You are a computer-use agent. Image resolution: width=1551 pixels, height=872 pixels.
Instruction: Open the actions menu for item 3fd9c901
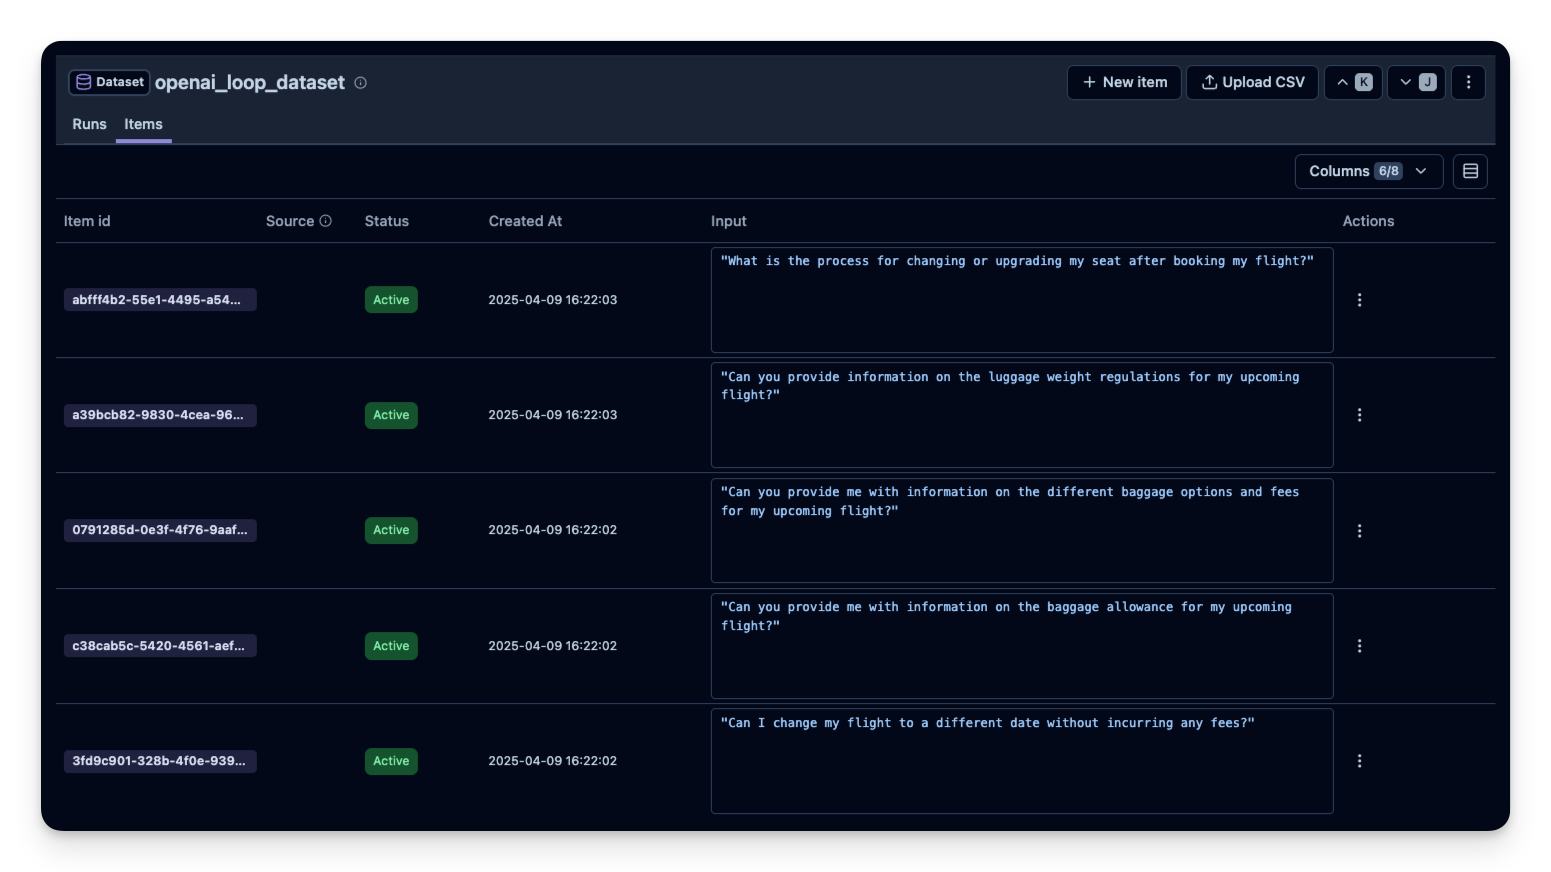pos(1360,760)
